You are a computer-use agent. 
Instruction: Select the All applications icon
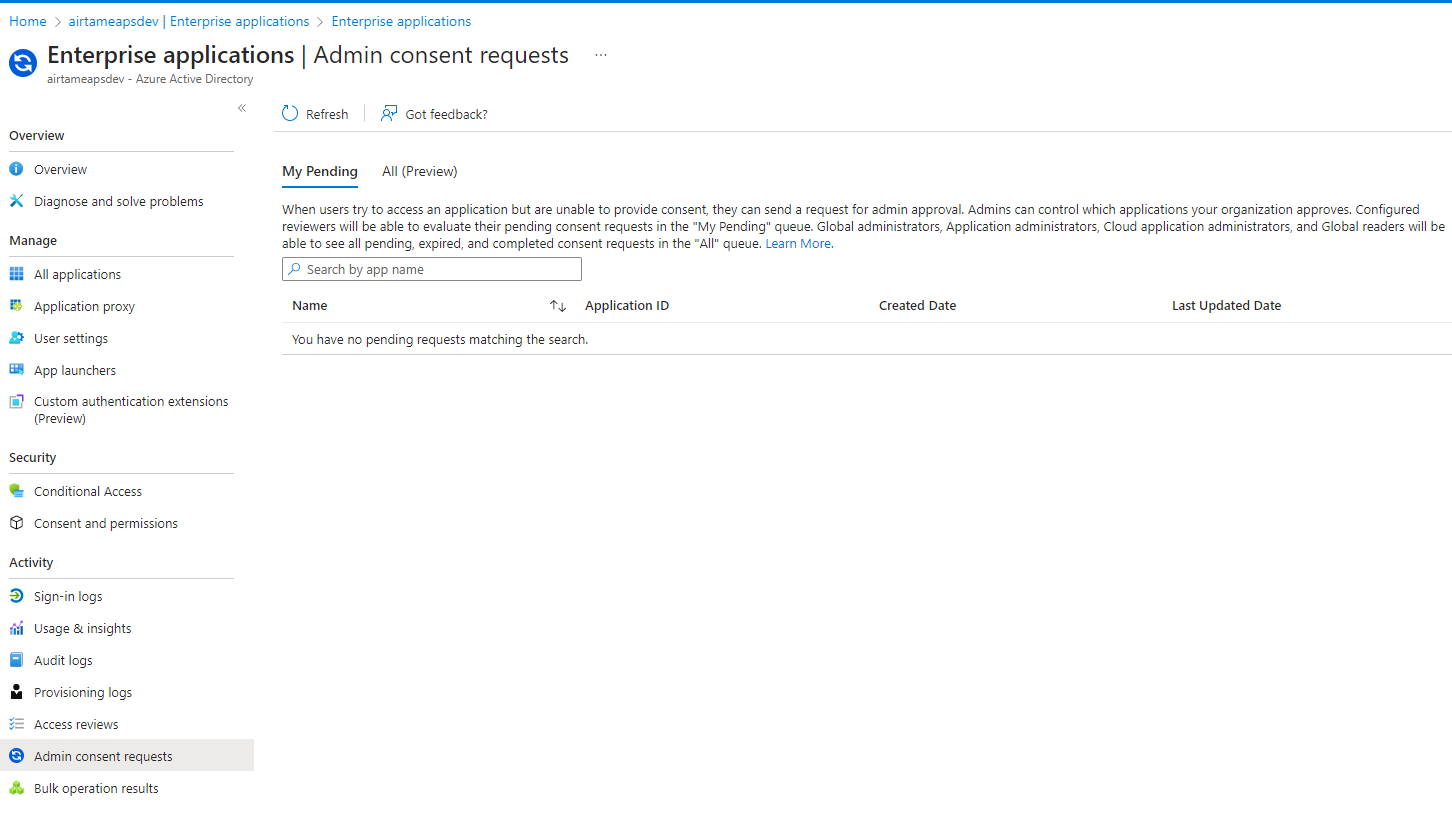click(x=17, y=273)
